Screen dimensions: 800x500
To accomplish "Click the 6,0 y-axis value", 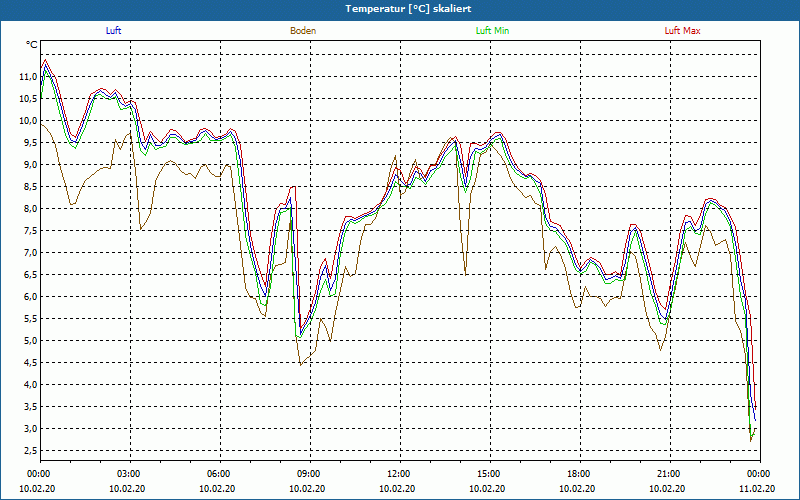I will point(30,296).
